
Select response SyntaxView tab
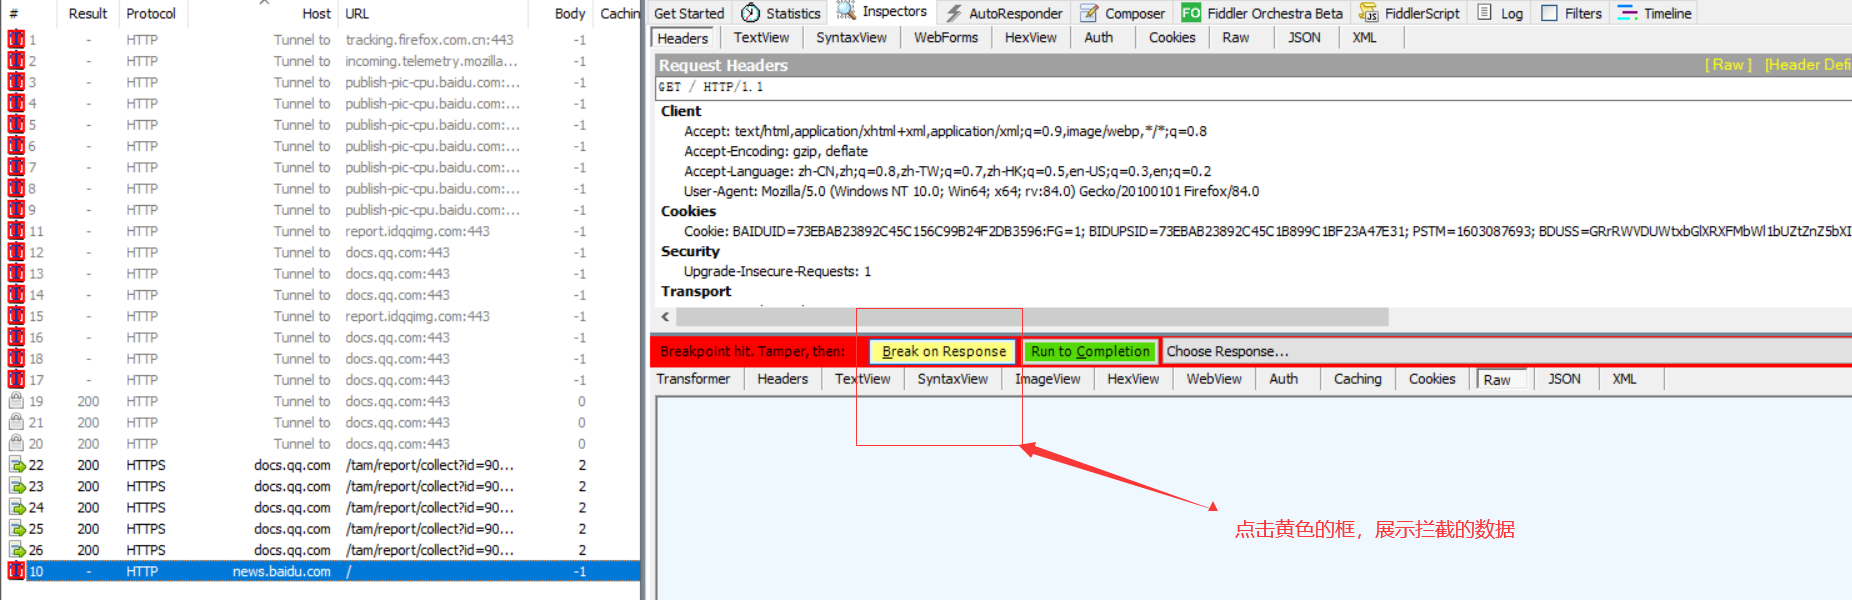(952, 379)
